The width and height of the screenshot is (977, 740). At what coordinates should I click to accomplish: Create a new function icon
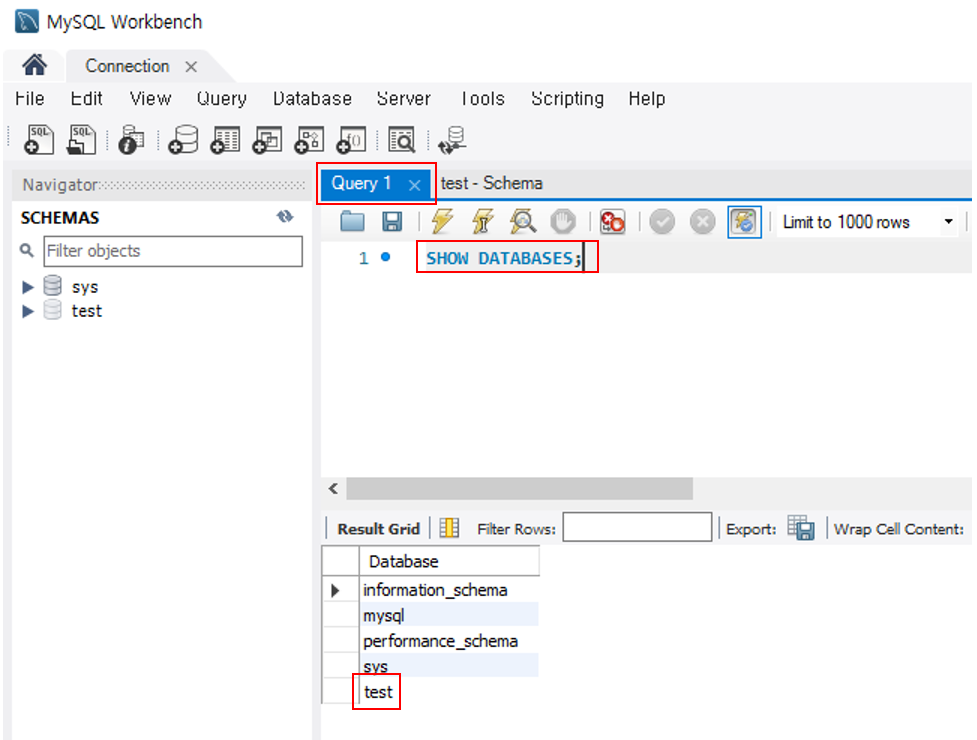[x=351, y=139]
